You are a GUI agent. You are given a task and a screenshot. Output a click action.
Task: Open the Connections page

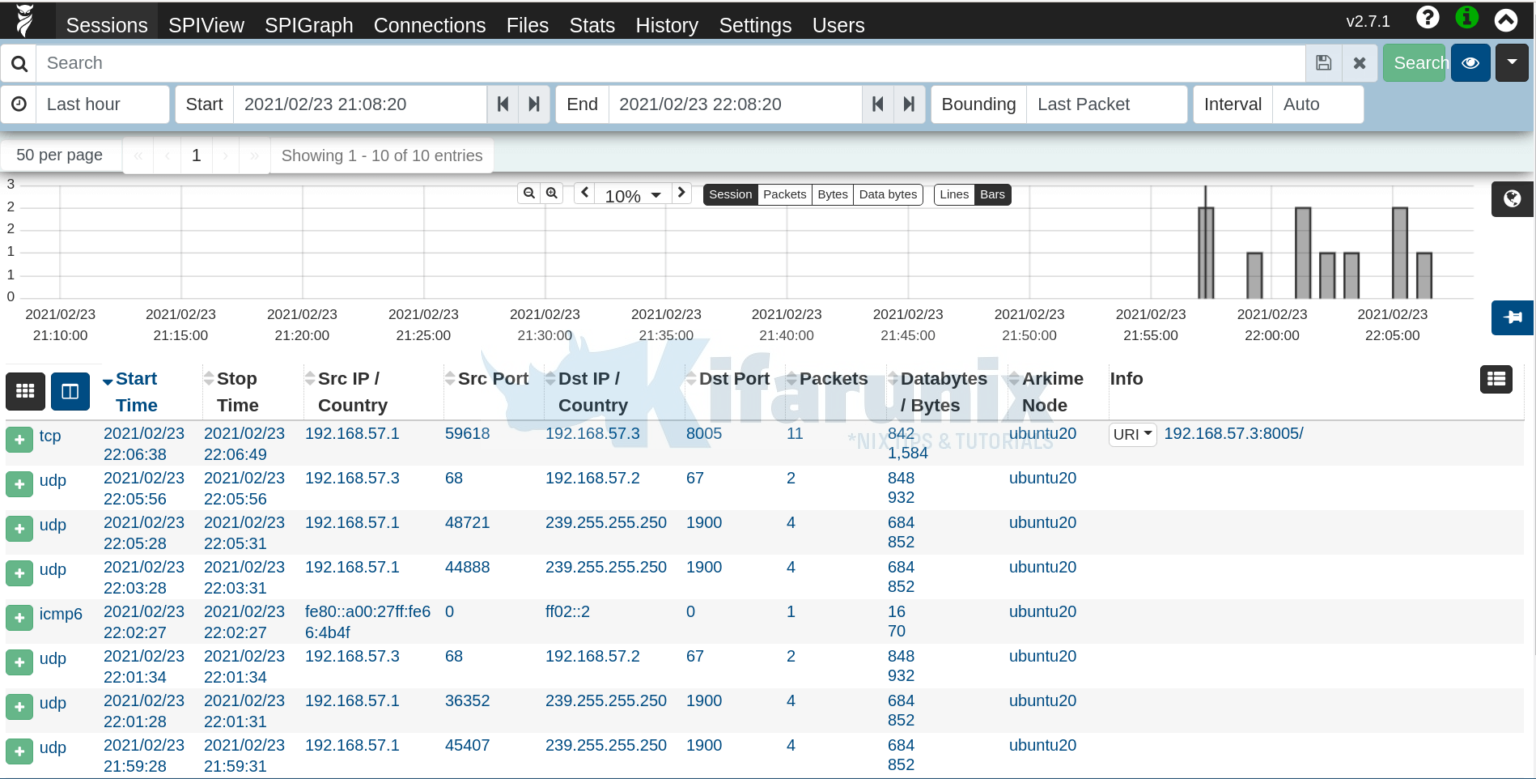pyautogui.click(x=429, y=25)
